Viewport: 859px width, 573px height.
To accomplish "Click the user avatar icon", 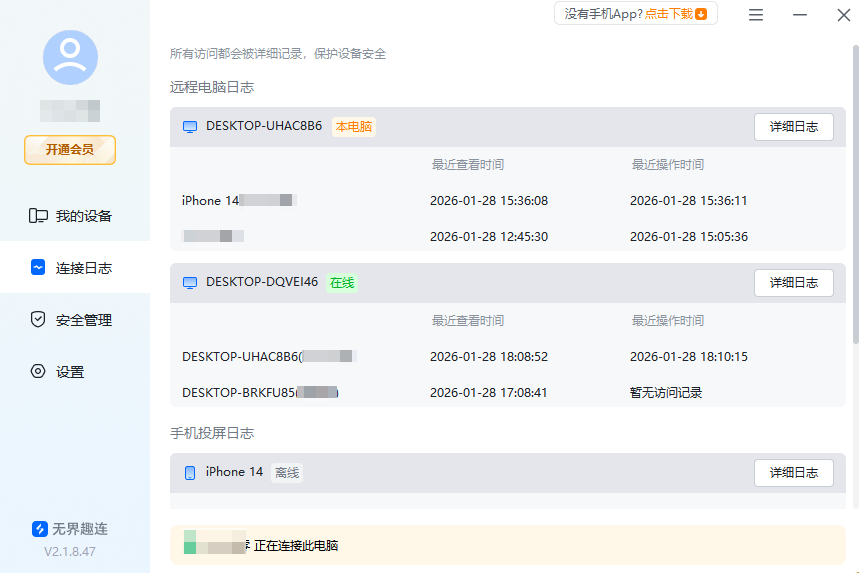I will click(70, 58).
